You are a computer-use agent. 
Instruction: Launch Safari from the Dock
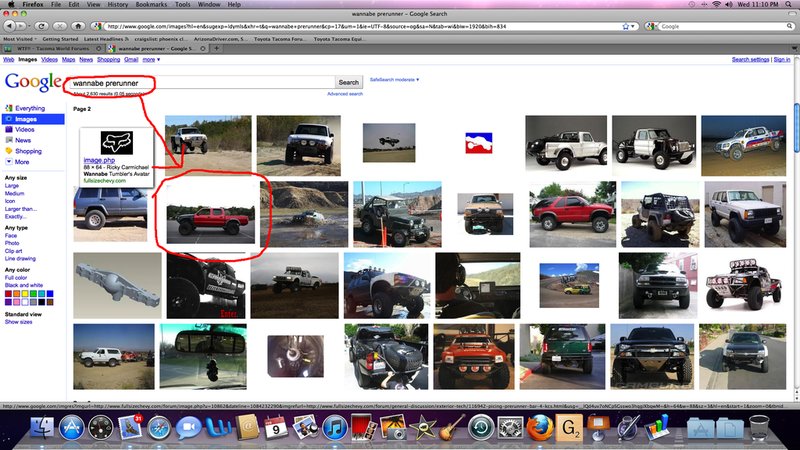(159, 428)
